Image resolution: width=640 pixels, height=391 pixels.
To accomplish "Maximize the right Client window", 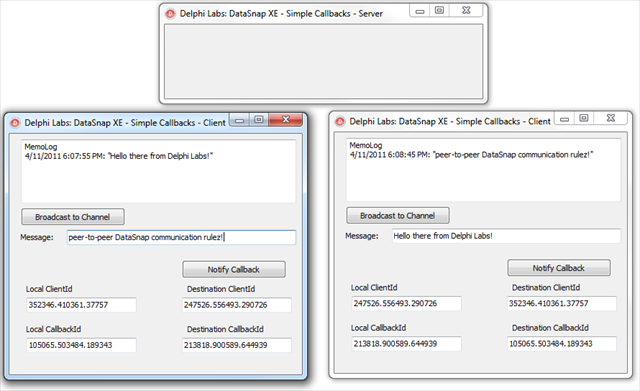I will point(584,118).
